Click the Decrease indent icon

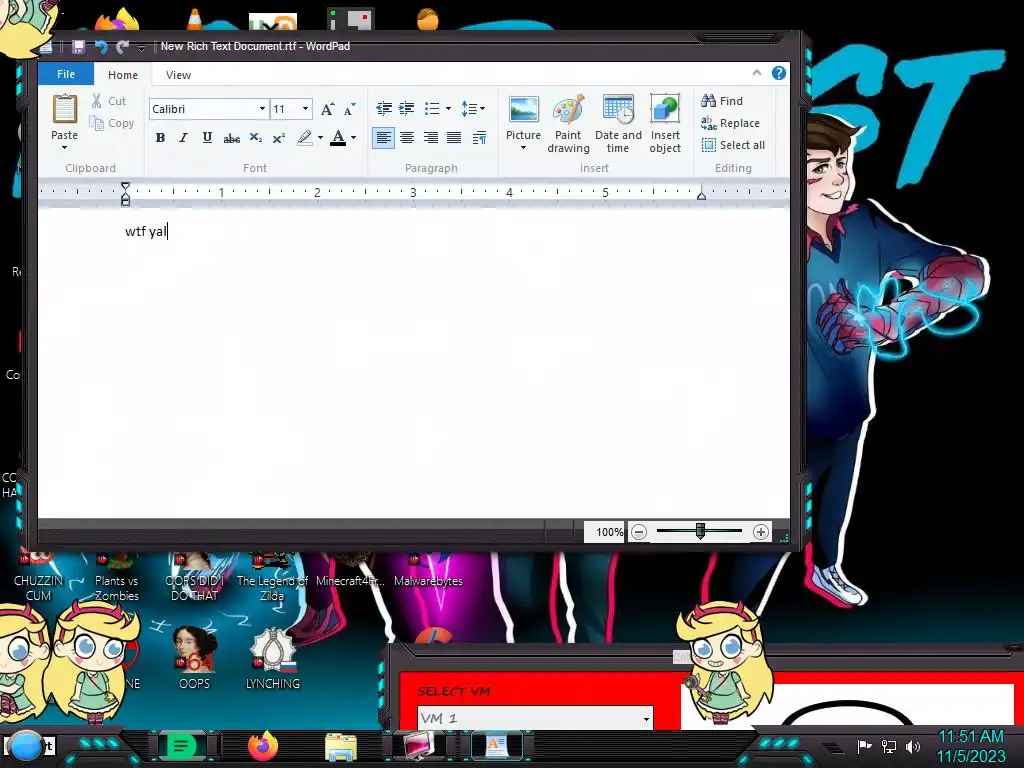point(384,108)
